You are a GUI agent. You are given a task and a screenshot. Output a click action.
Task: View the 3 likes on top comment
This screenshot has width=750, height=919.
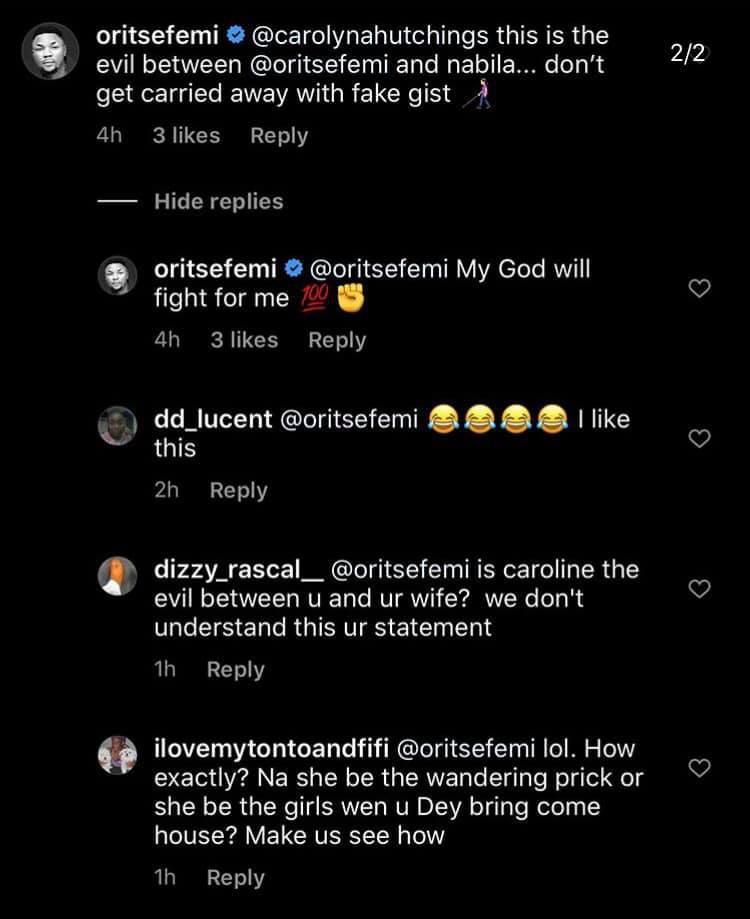(x=186, y=136)
